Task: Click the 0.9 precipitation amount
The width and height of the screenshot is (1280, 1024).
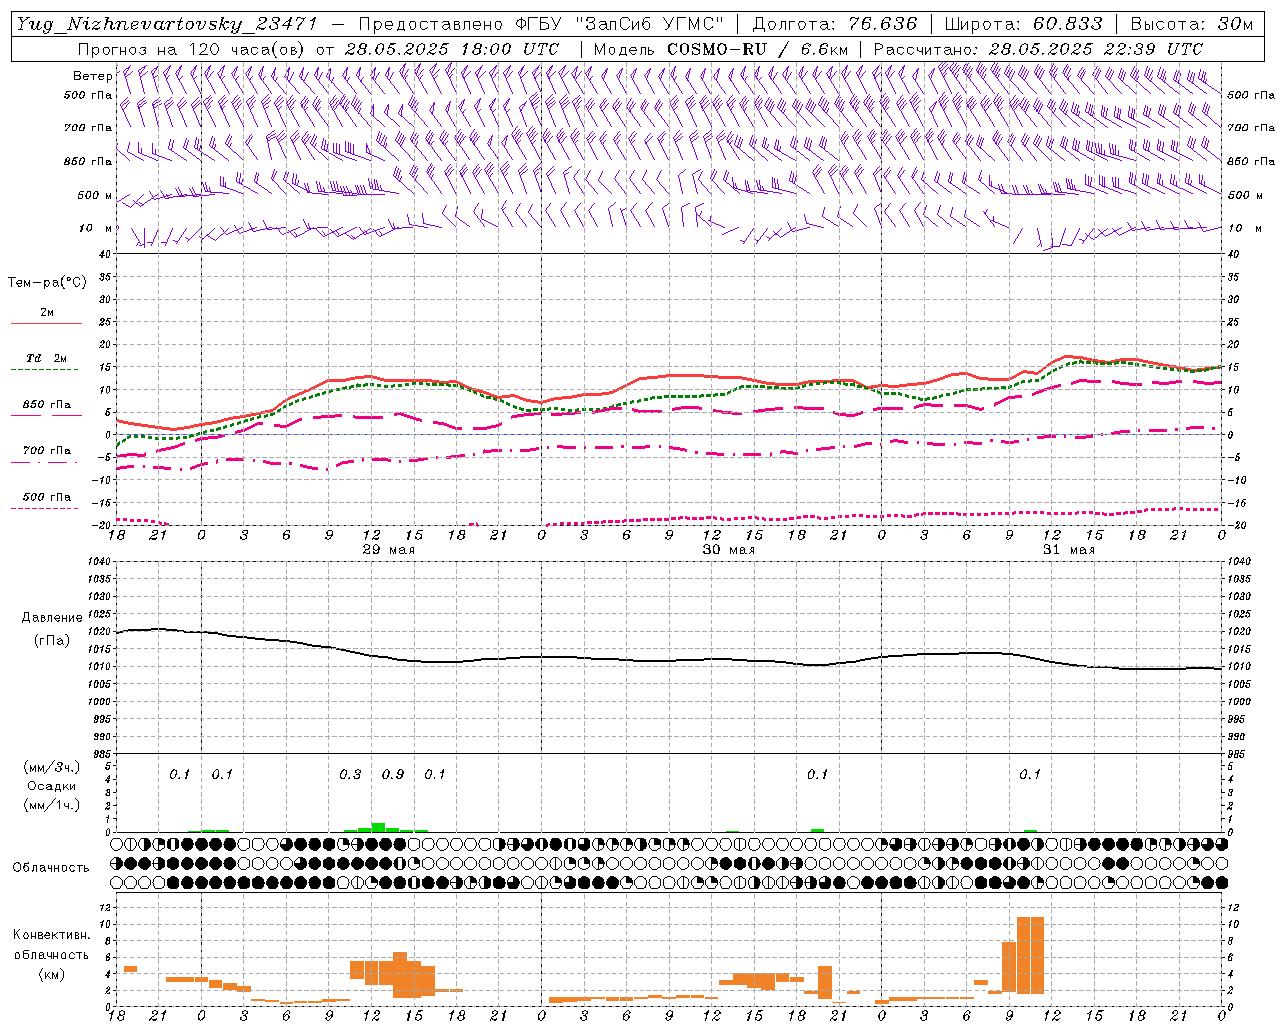Action: 393,774
